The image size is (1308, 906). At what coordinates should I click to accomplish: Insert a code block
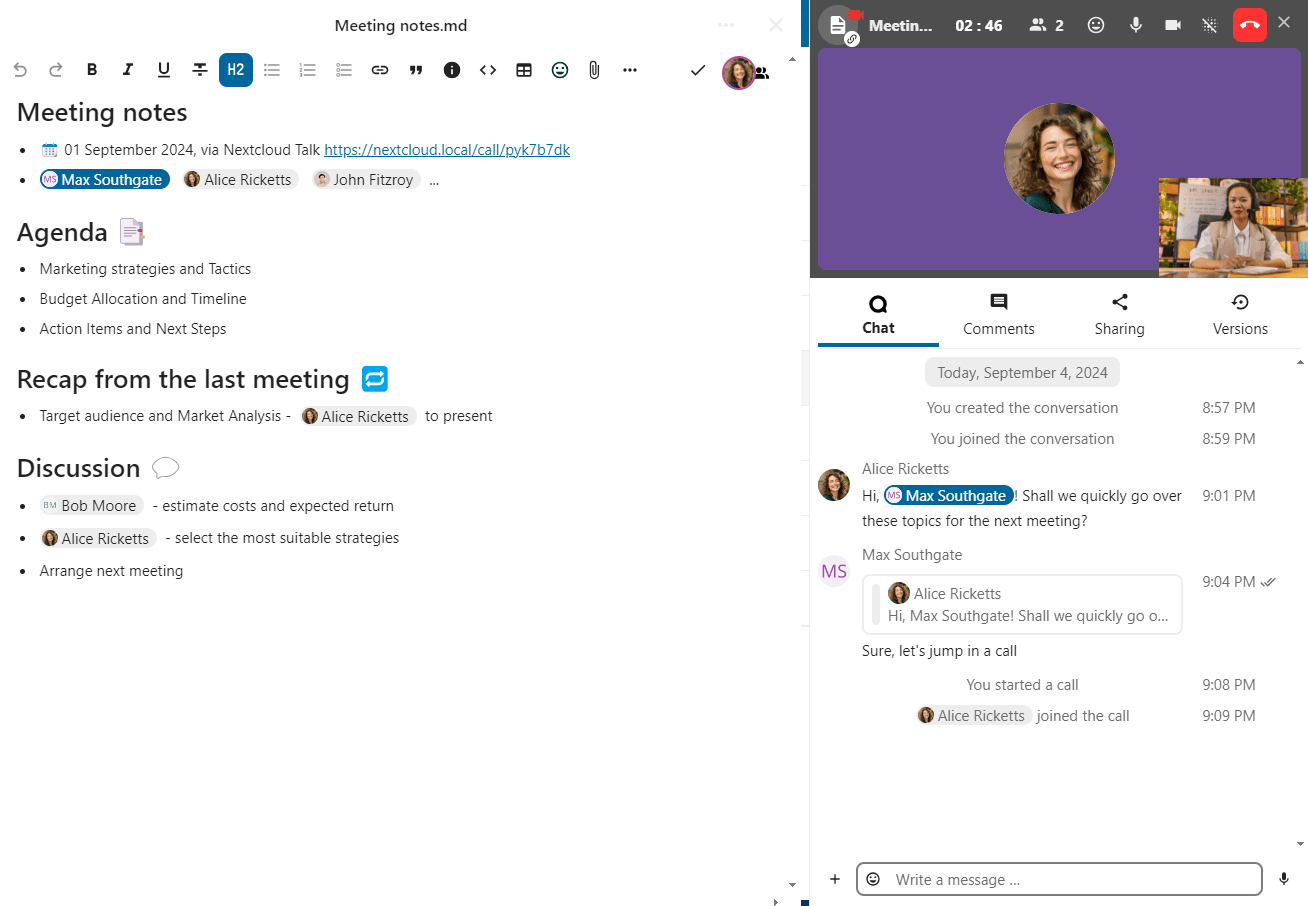[x=488, y=70]
